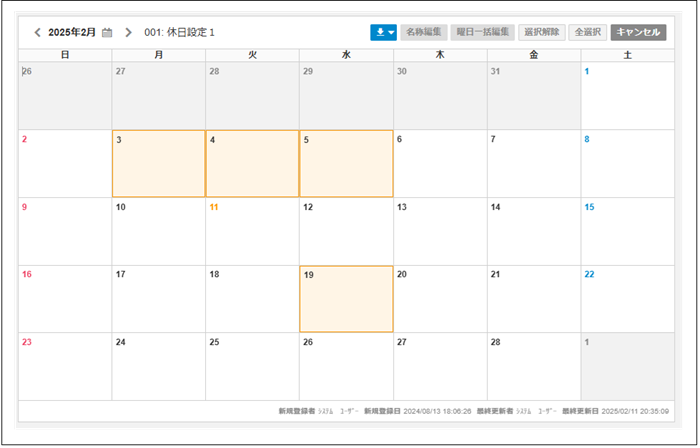
Task: Select the 火 weekday column header
Action: tap(252, 55)
